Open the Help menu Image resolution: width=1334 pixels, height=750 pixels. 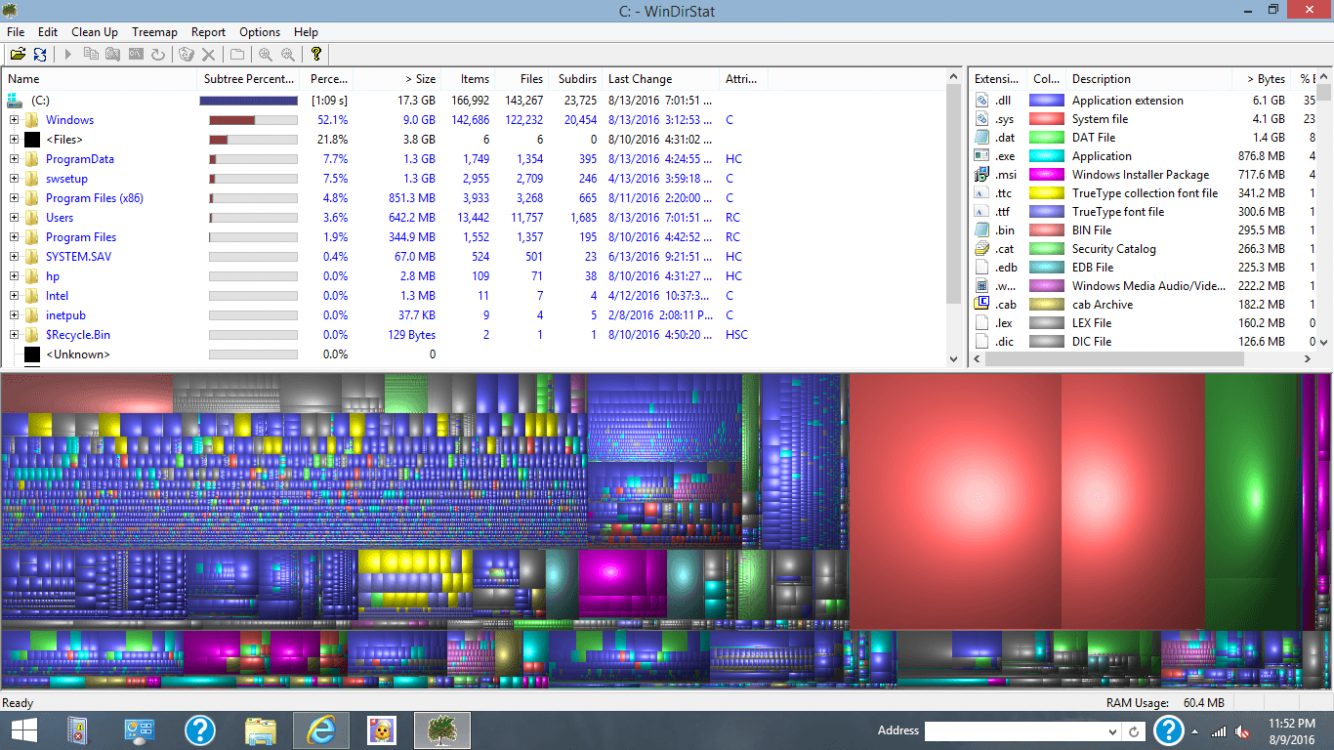coord(306,32)
